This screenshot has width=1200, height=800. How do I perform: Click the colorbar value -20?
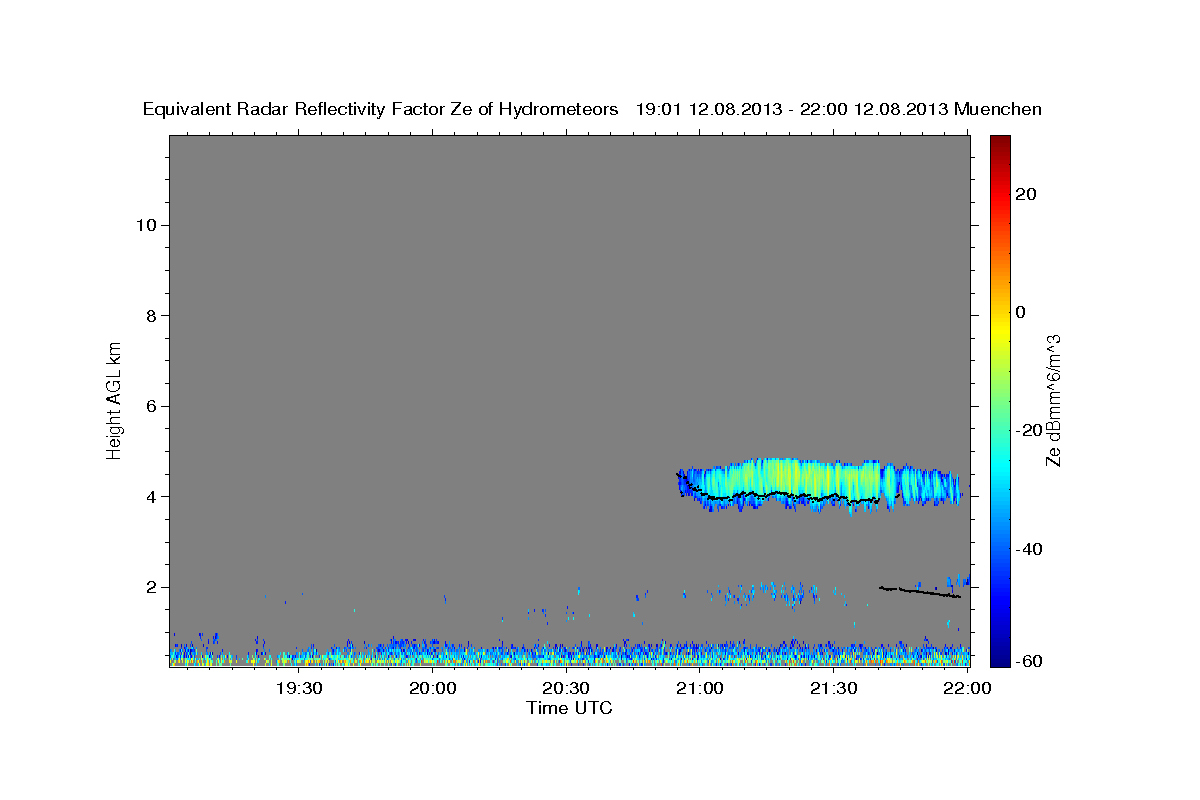tap(1027, 430)
